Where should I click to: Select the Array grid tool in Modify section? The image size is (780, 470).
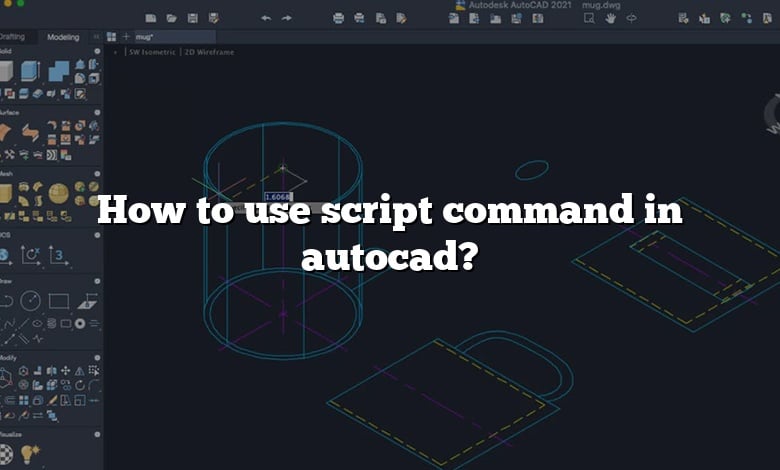click(23, 400)
